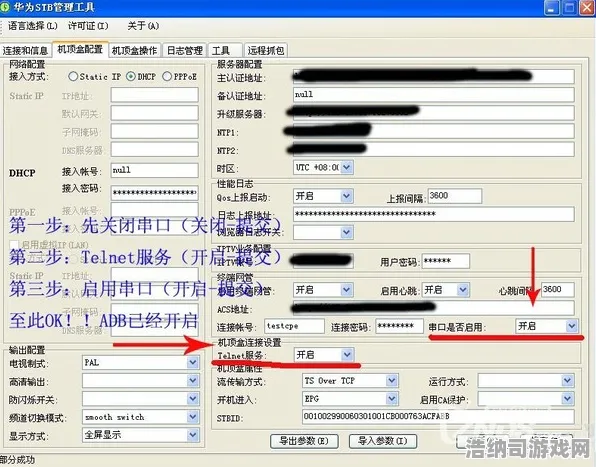Click the 心跳间隔 3600 field
The height and width of the screenshot is (467, 596).
(x=557, y=290)
